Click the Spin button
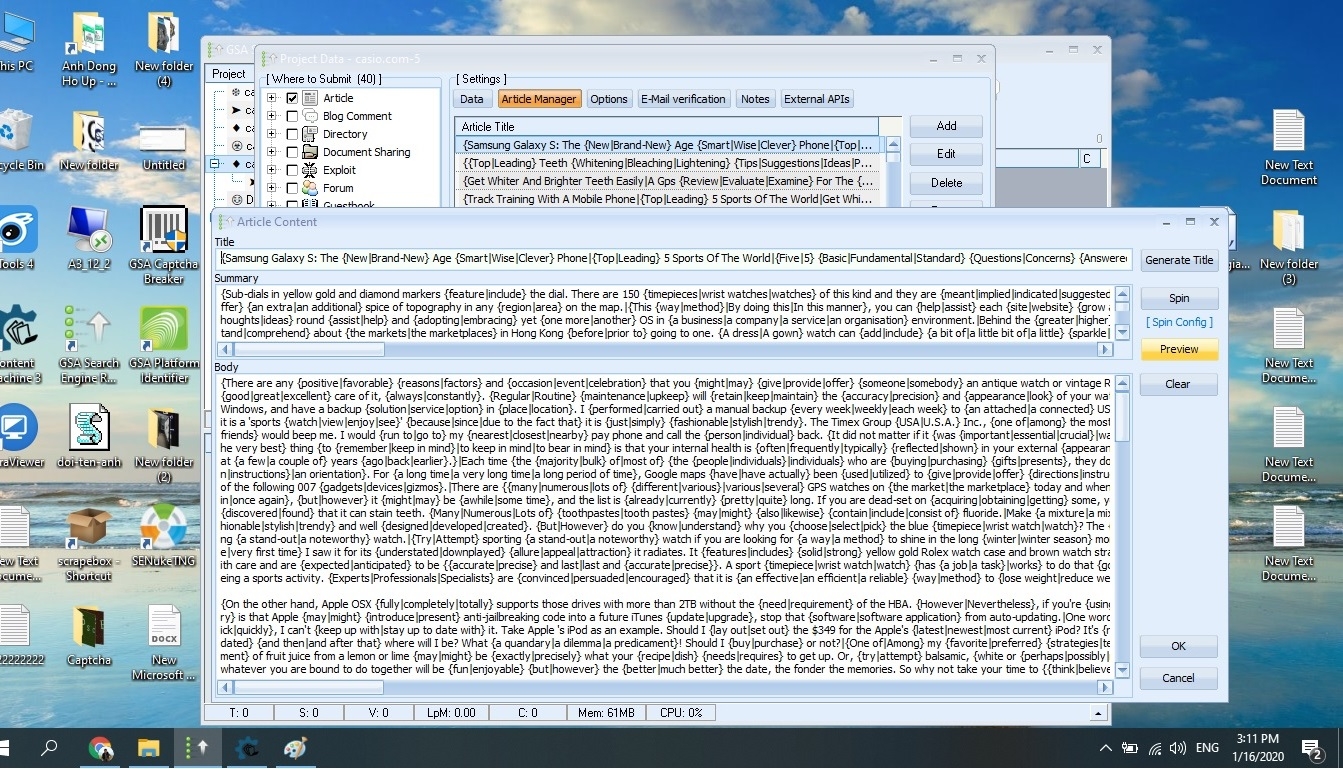The image size is (1343, 769). tap(1179, 298)
